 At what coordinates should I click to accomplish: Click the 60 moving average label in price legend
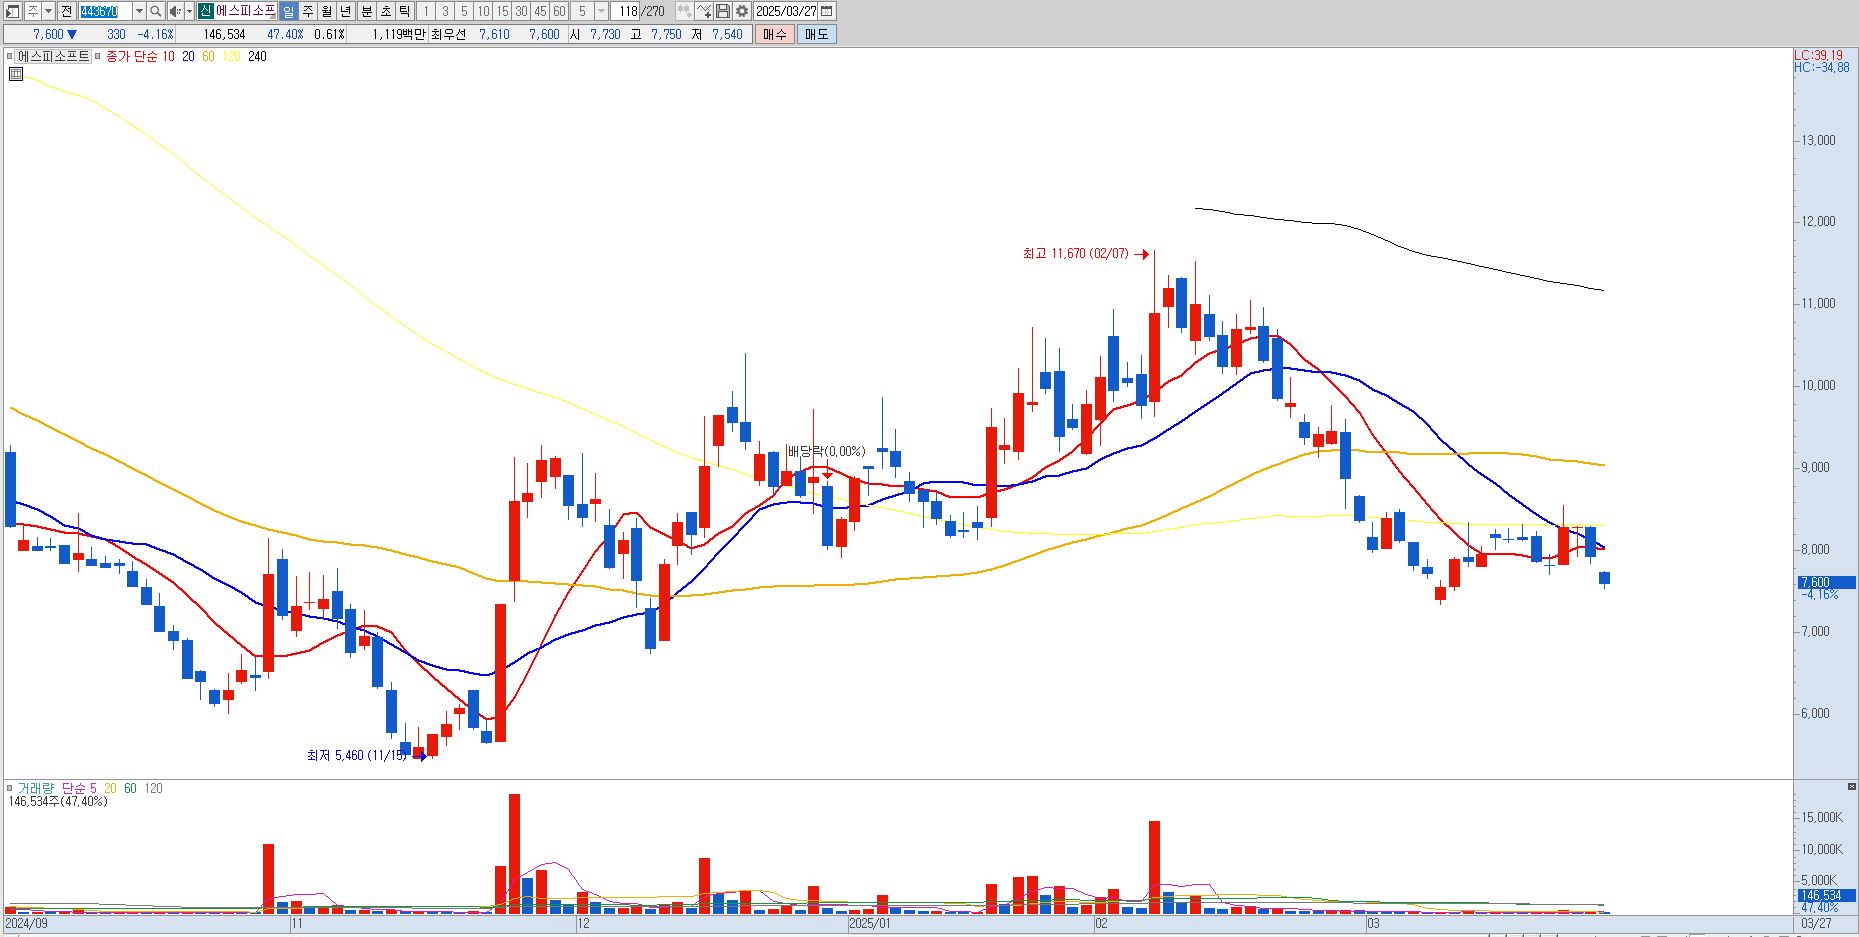click(x=208, y=56)
